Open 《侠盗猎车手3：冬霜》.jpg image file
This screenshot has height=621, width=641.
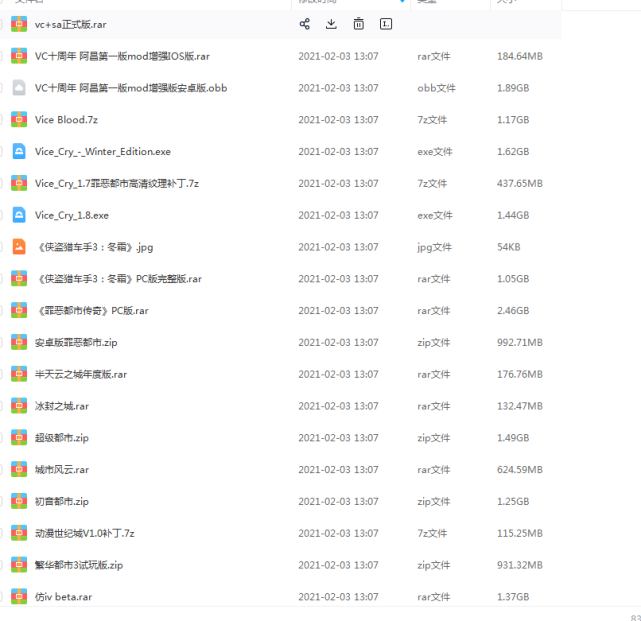[94, 247]
